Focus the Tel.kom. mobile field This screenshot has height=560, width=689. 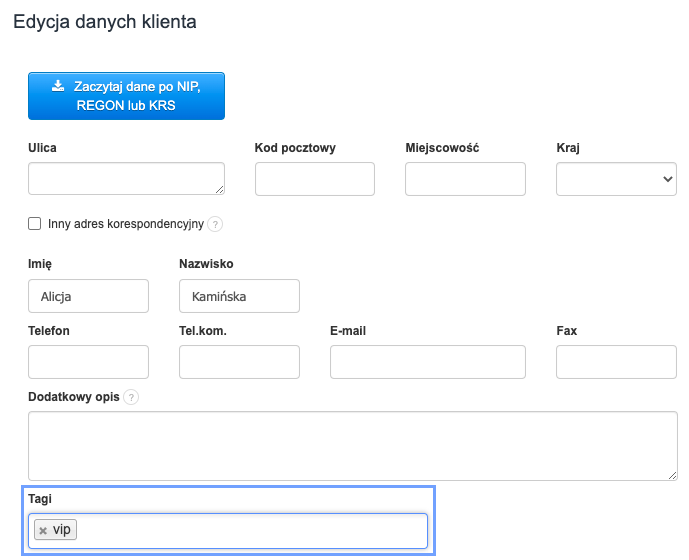[x=239, y=362]
